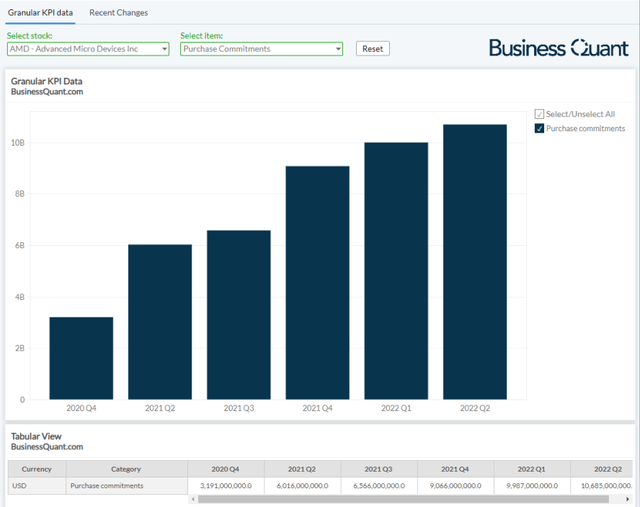
Task: Click the table's right scroll arrow
Action: tap(628, 498)
